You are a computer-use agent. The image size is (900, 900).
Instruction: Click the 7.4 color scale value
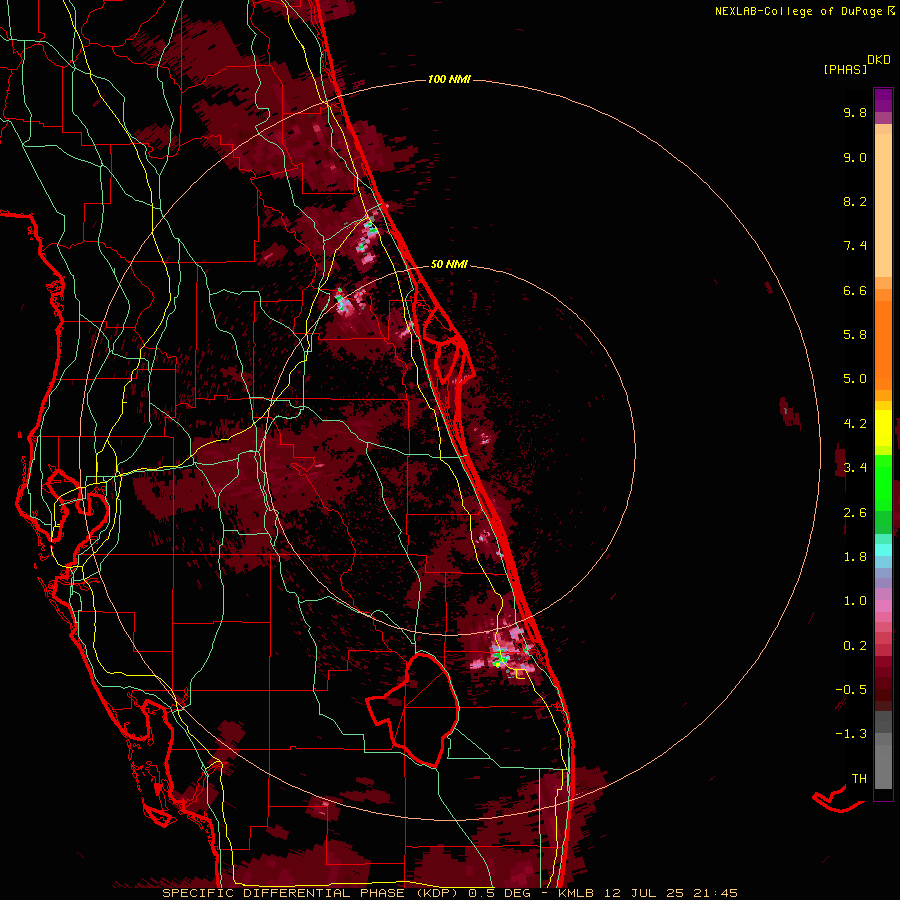click(855, 246)
